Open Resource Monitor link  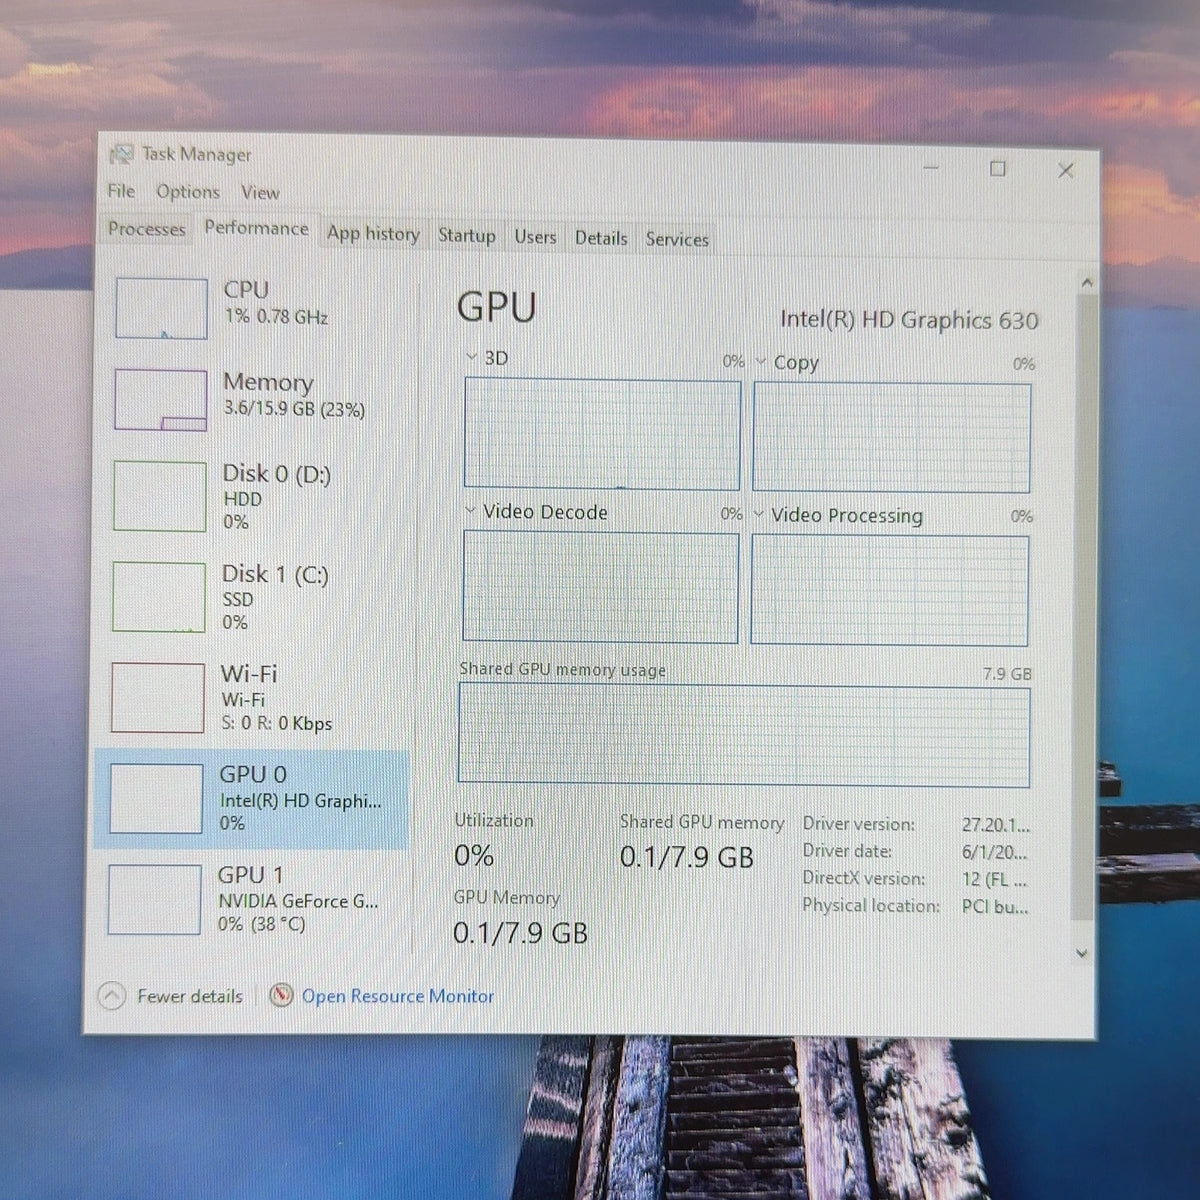pos(398,996)
